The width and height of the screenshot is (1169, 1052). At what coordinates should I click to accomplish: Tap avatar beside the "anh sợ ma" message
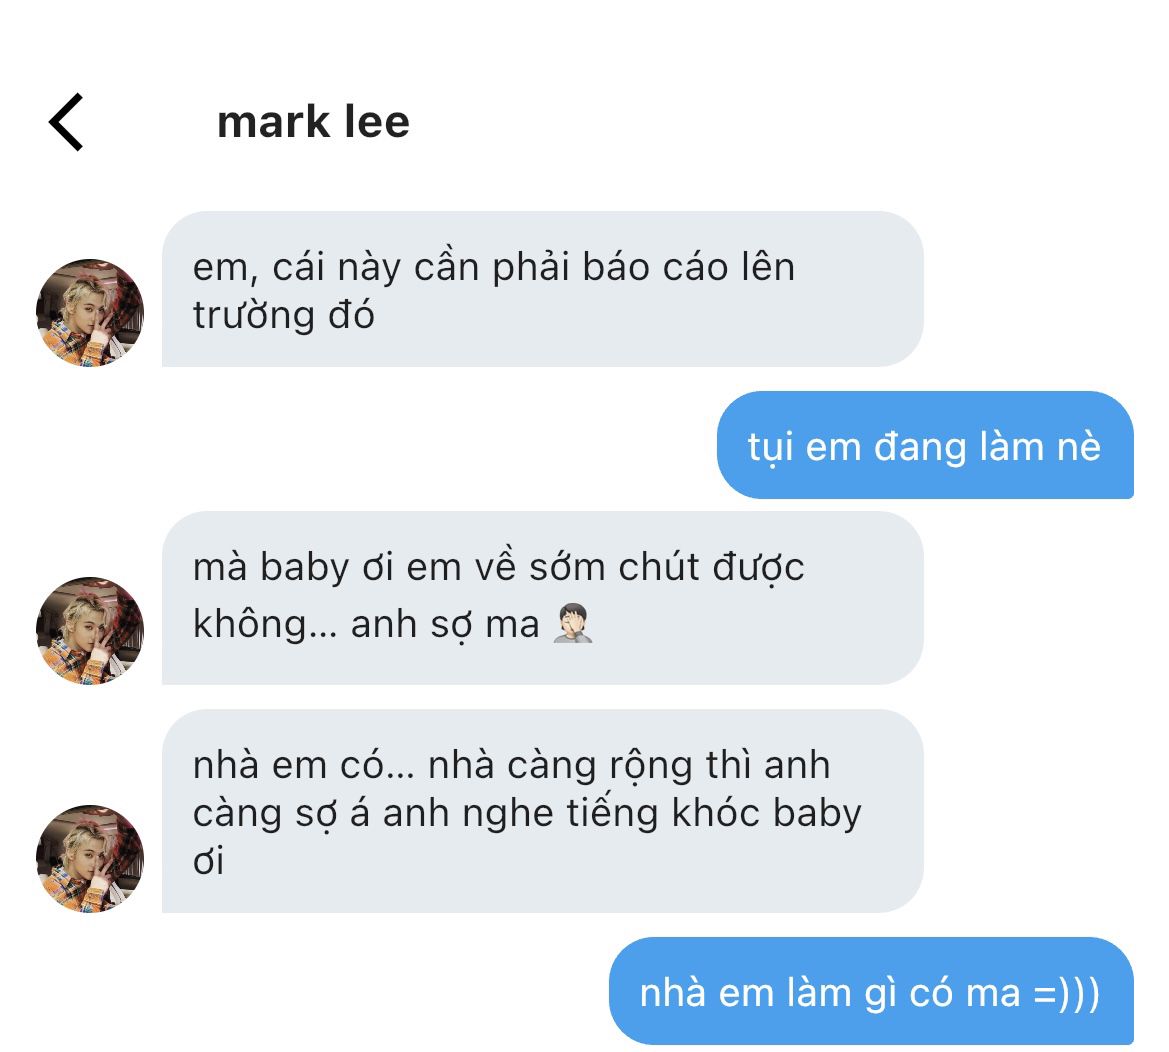point(90,631)
